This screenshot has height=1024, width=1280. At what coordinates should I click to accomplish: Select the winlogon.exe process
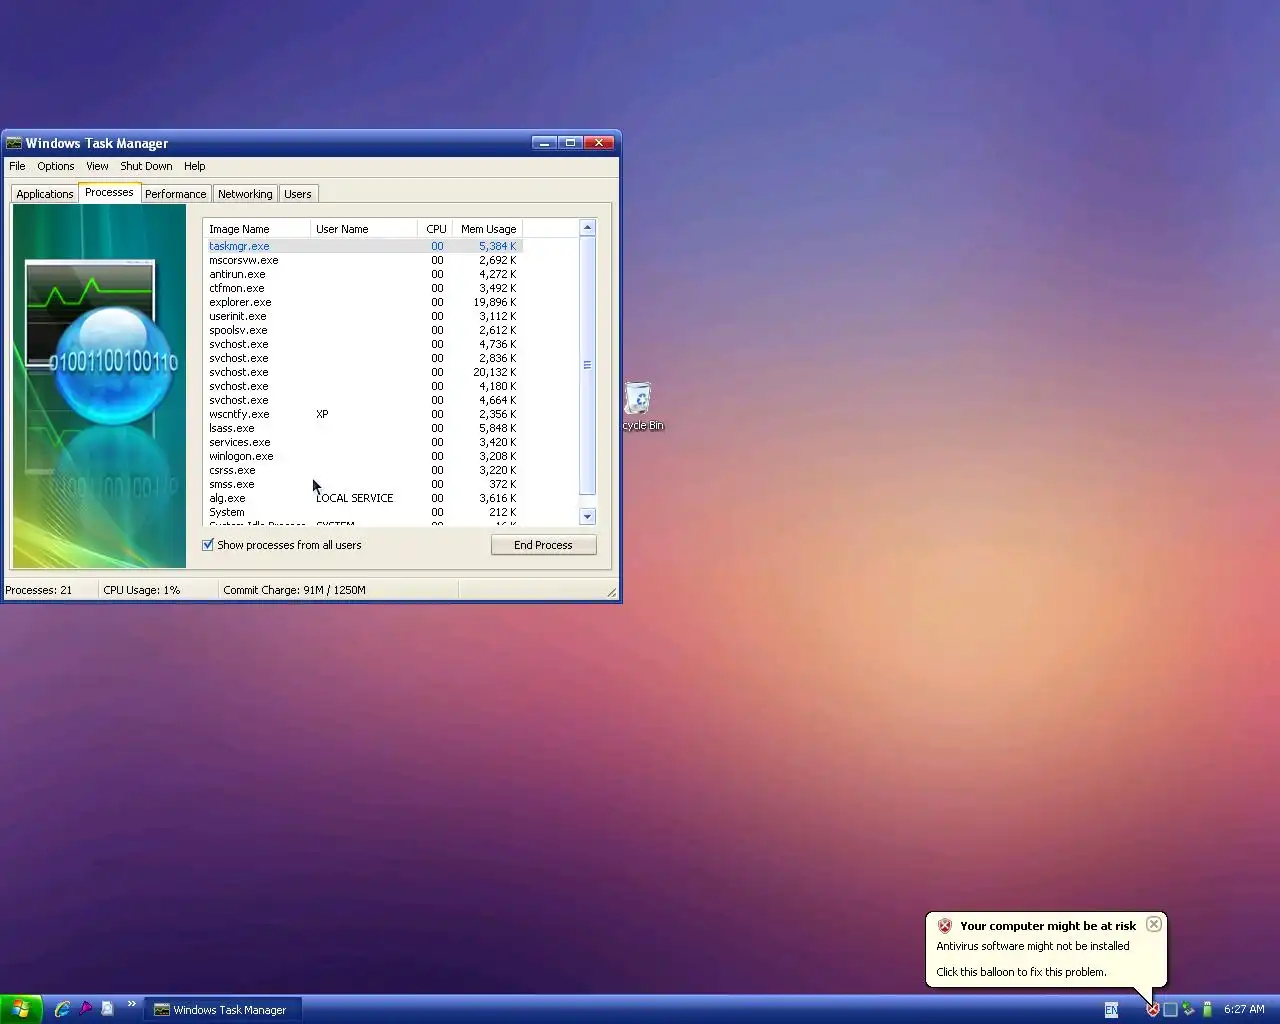363,456
